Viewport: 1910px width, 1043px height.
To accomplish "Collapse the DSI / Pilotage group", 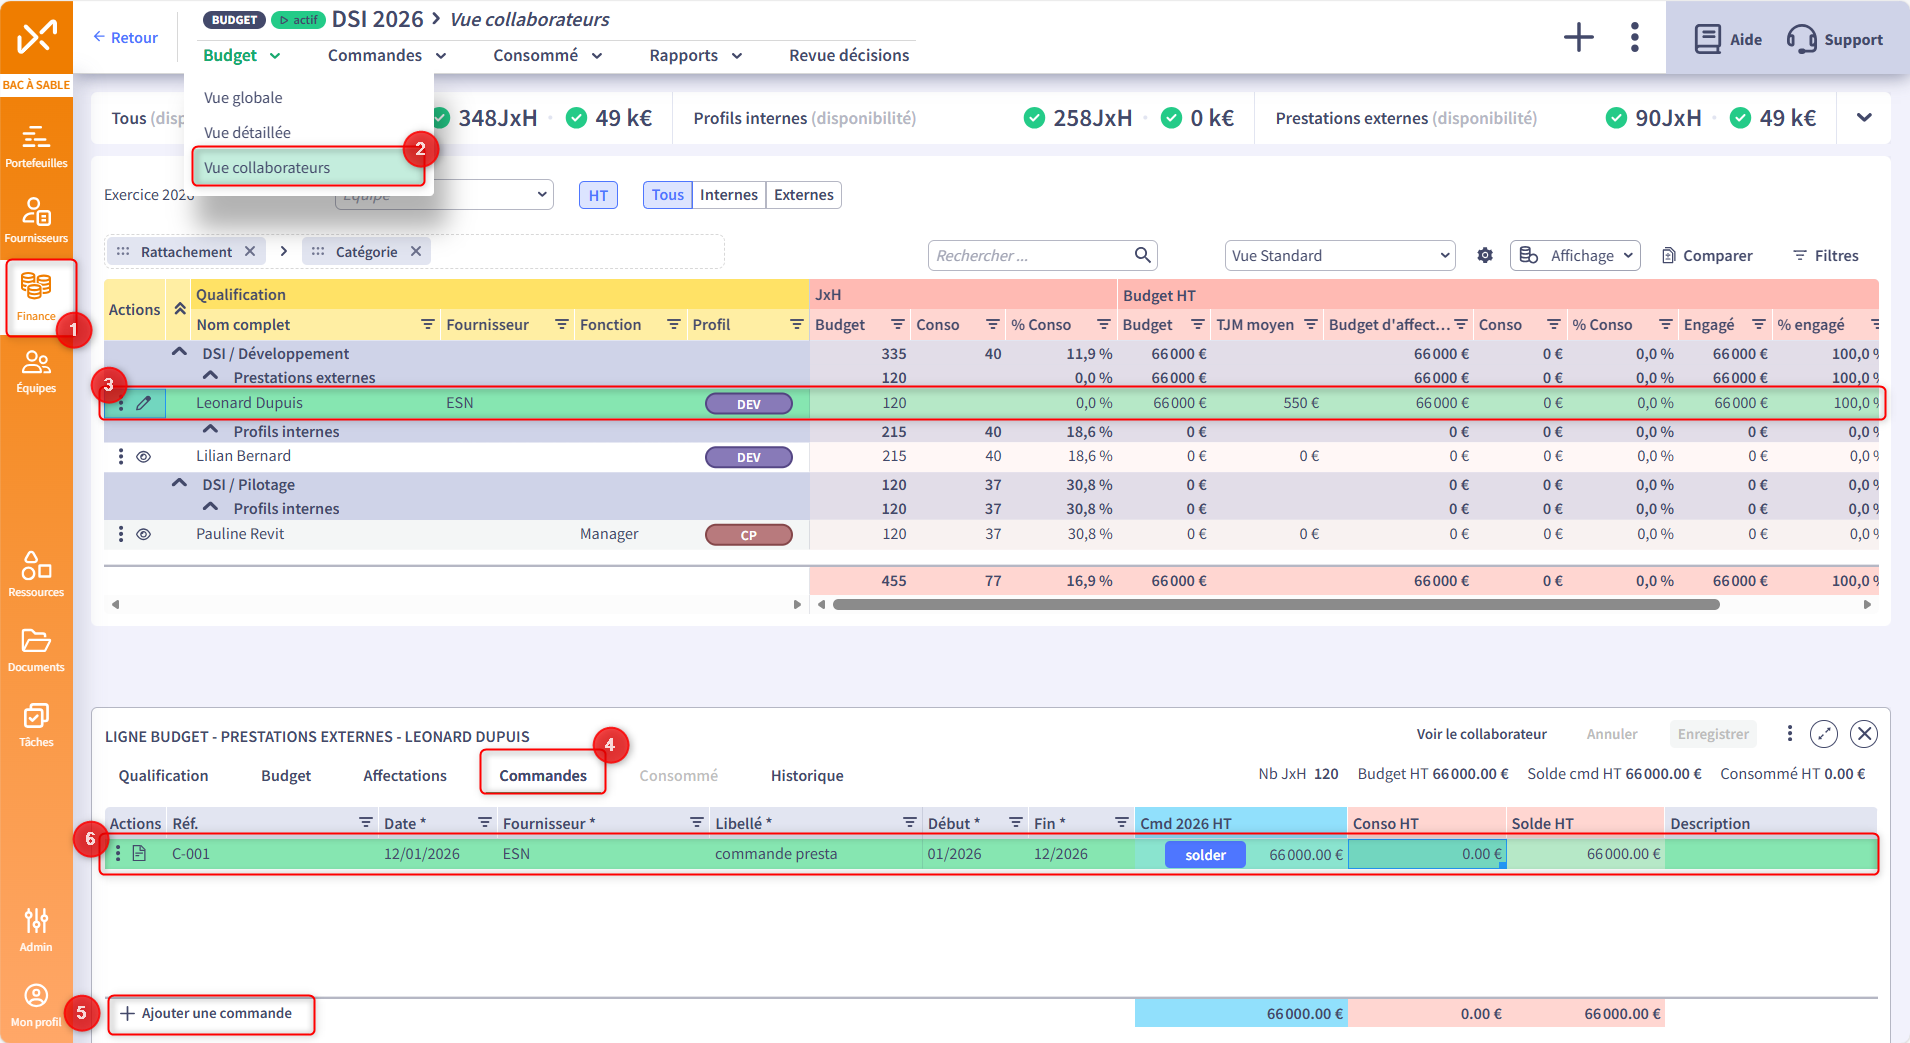I will pos(179,484).
